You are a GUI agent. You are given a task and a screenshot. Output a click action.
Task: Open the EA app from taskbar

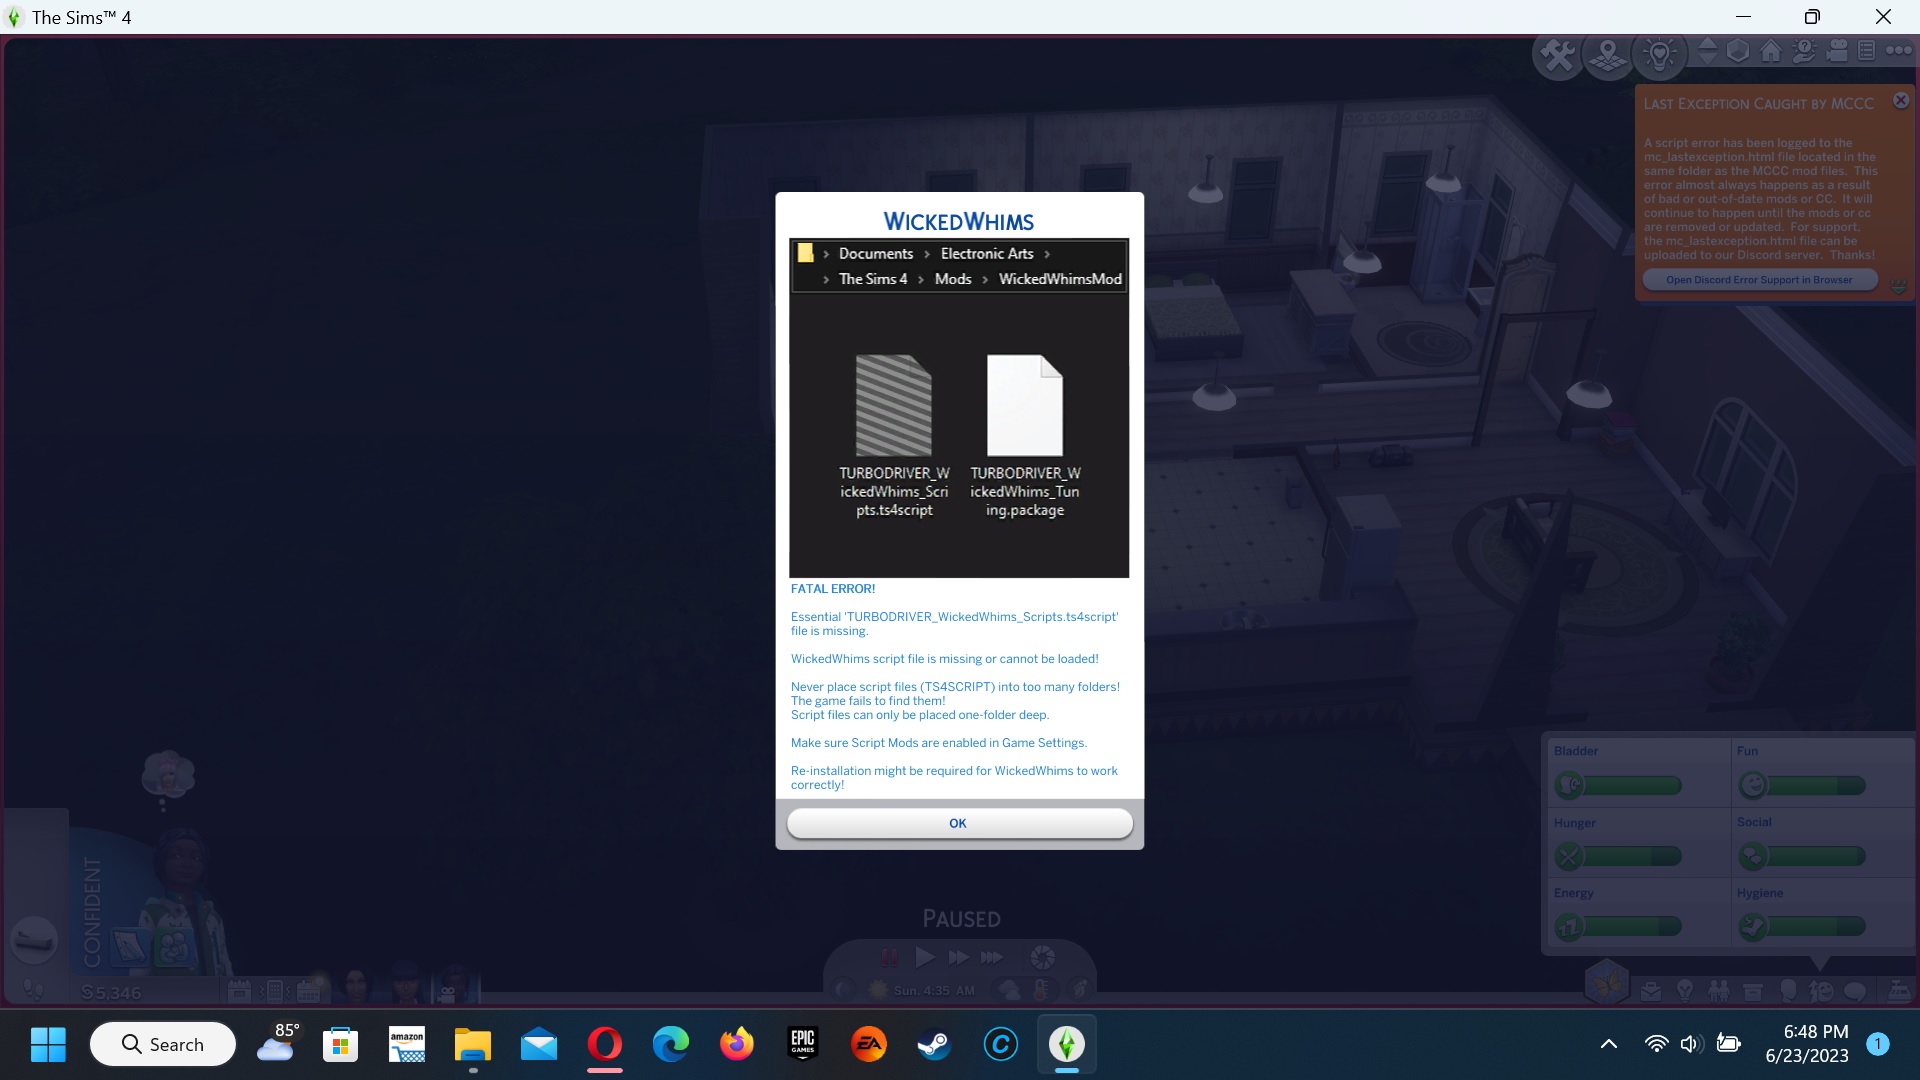click(x=868, y=1045)
